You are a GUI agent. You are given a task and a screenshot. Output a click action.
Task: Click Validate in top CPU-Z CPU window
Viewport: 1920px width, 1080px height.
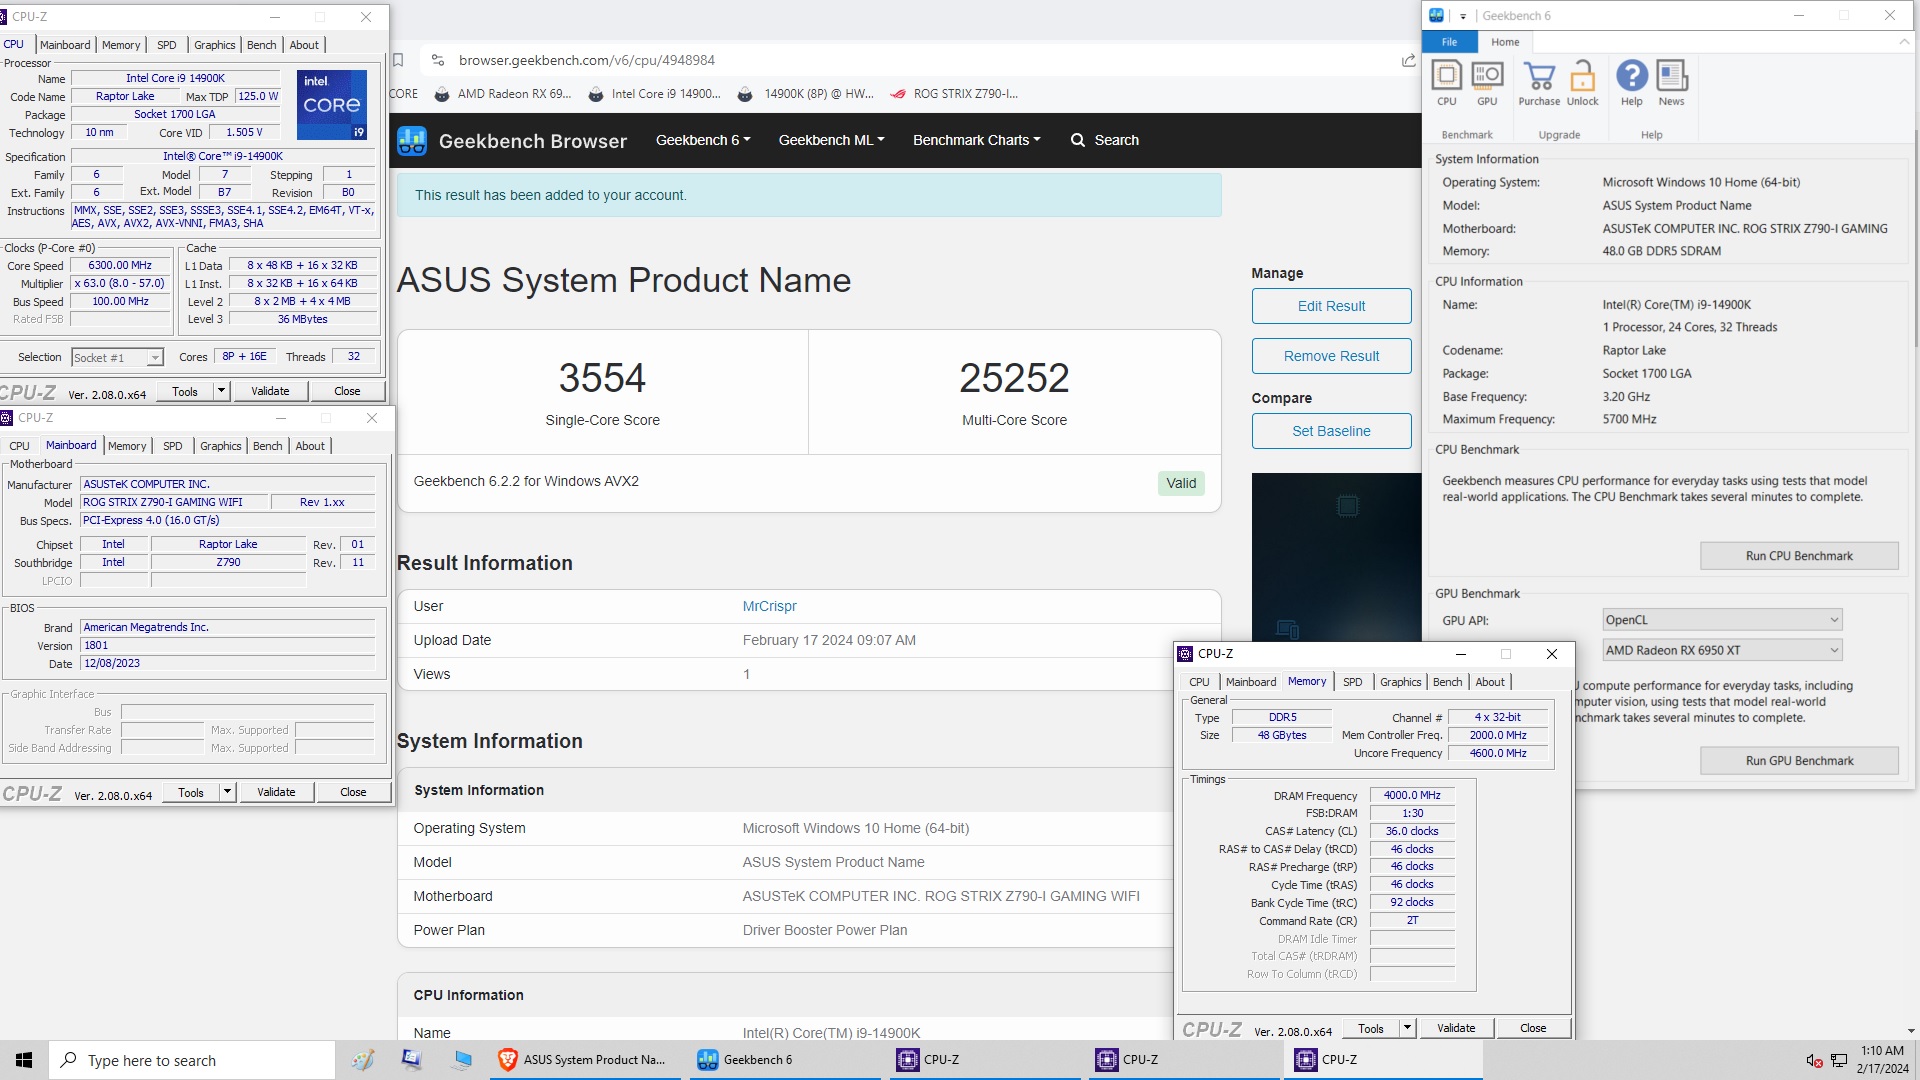click(270, 391)
